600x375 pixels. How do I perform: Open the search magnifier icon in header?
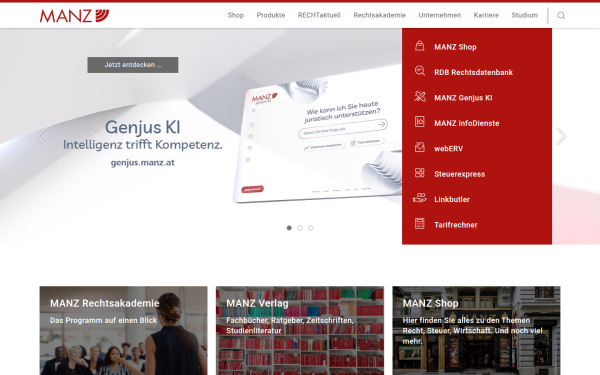click(561, 15)
